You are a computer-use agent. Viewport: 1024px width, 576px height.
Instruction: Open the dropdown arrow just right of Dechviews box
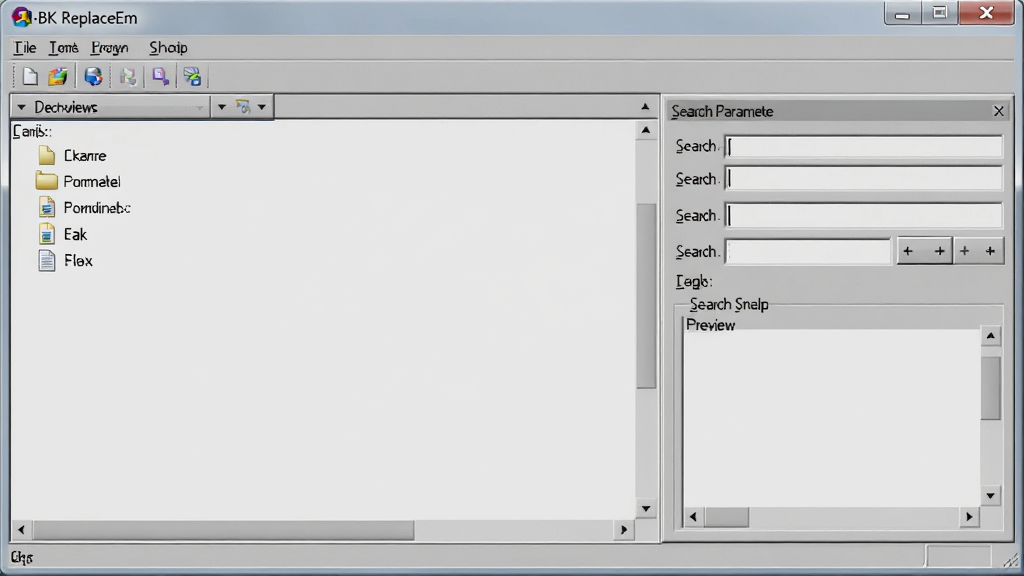221,106
